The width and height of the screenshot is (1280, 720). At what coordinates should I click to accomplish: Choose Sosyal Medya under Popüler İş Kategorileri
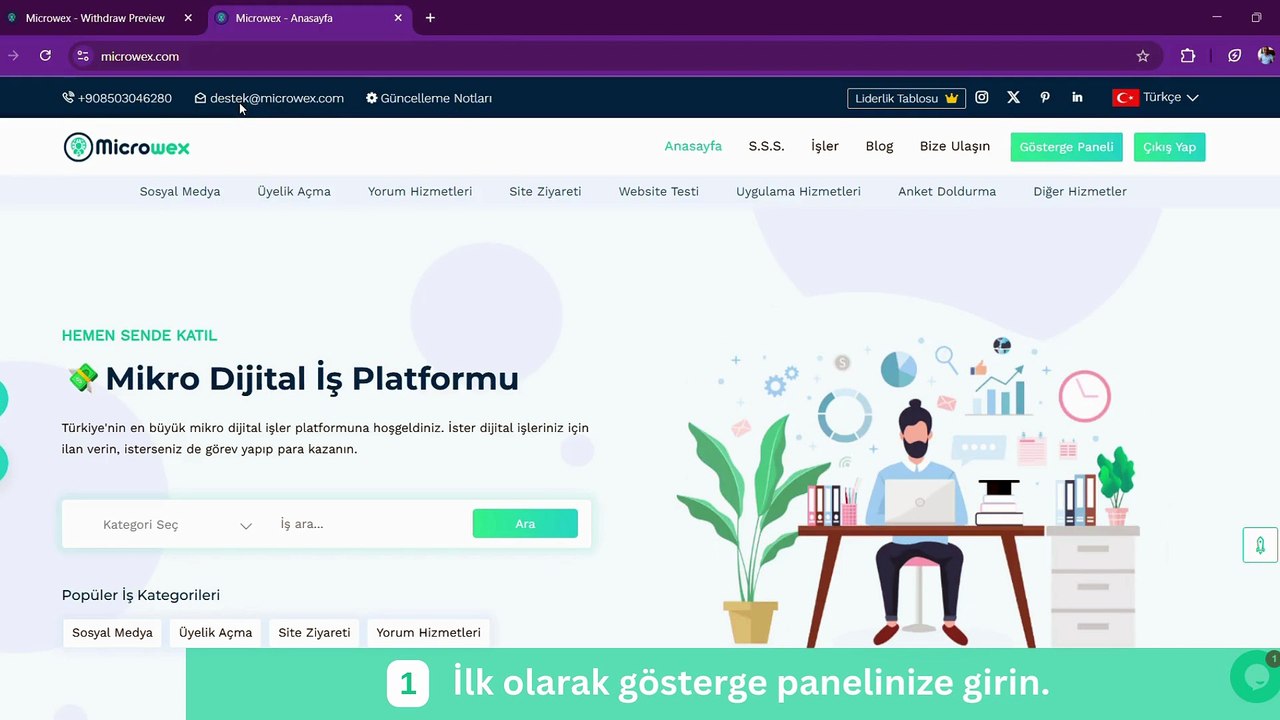[x=112, y=632]
